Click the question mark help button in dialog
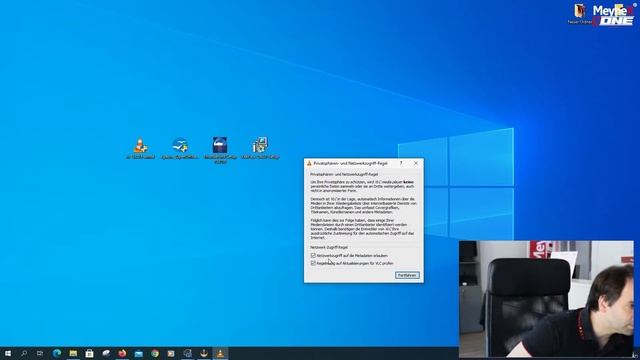The height and width of the screenshot is (360, 640). (401, 163)
